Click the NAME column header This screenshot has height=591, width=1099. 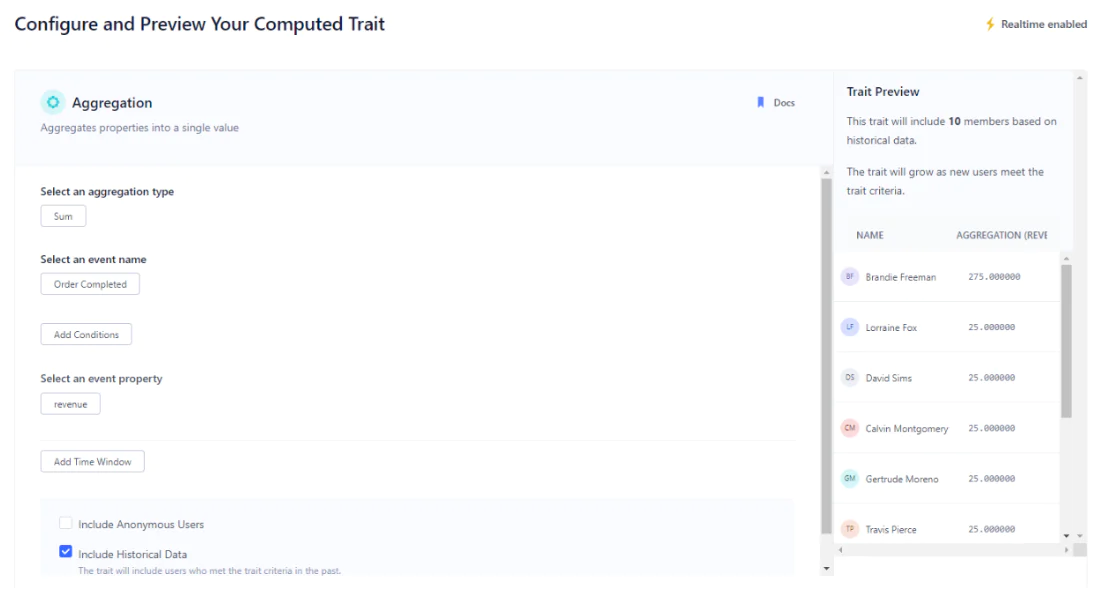point(870,235)
